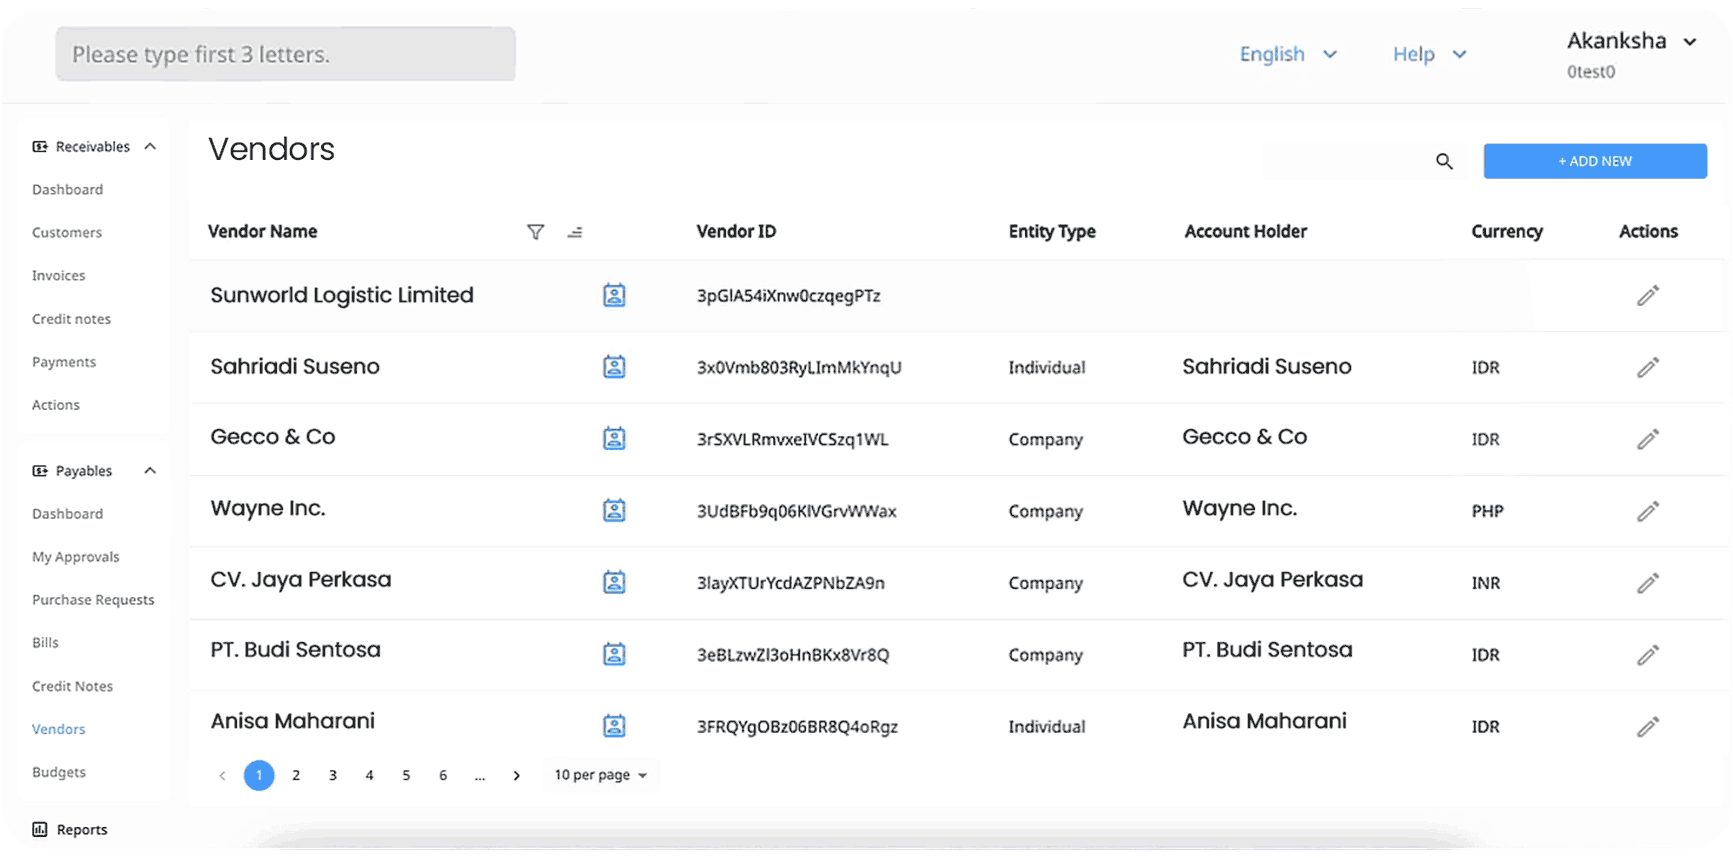1733x858 pixels.
Task: Change the 10 per page setting
Action: 601,775
